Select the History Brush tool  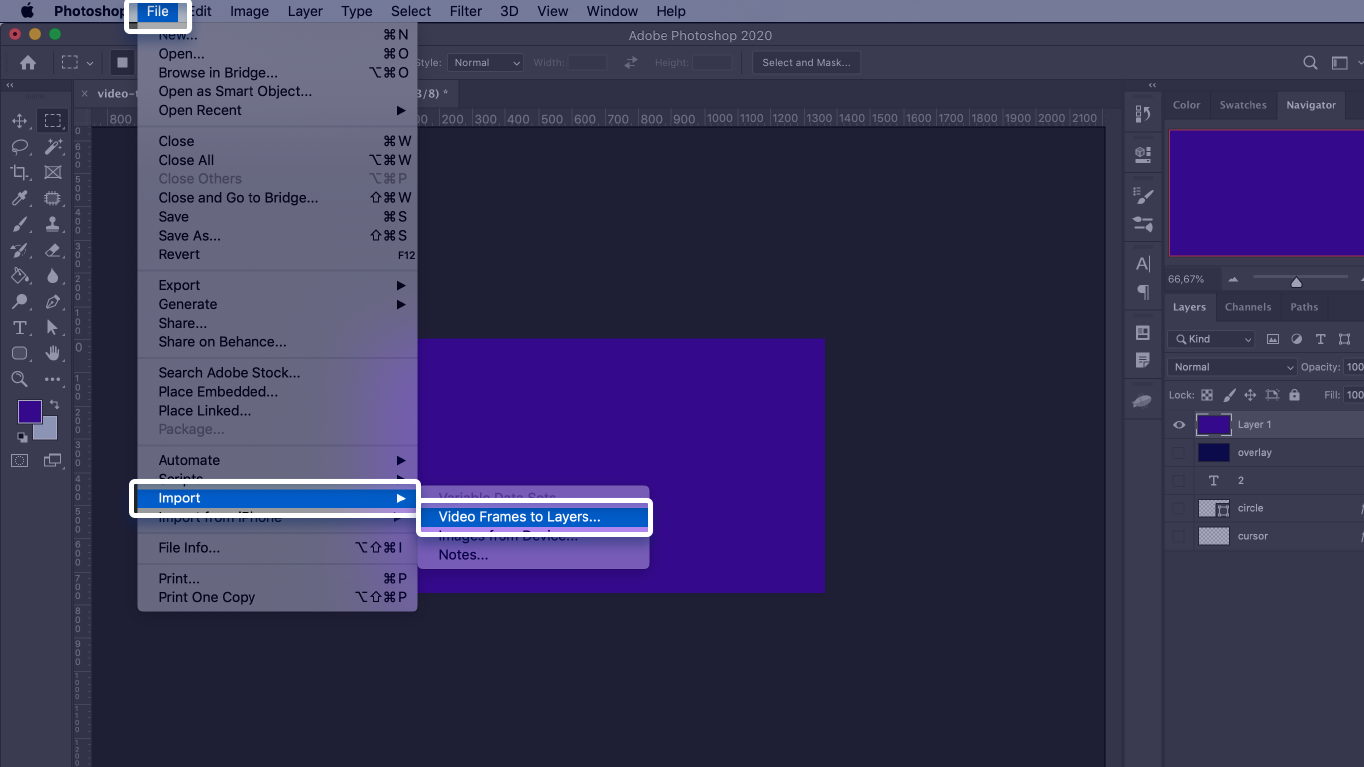(x=19, y=250)
